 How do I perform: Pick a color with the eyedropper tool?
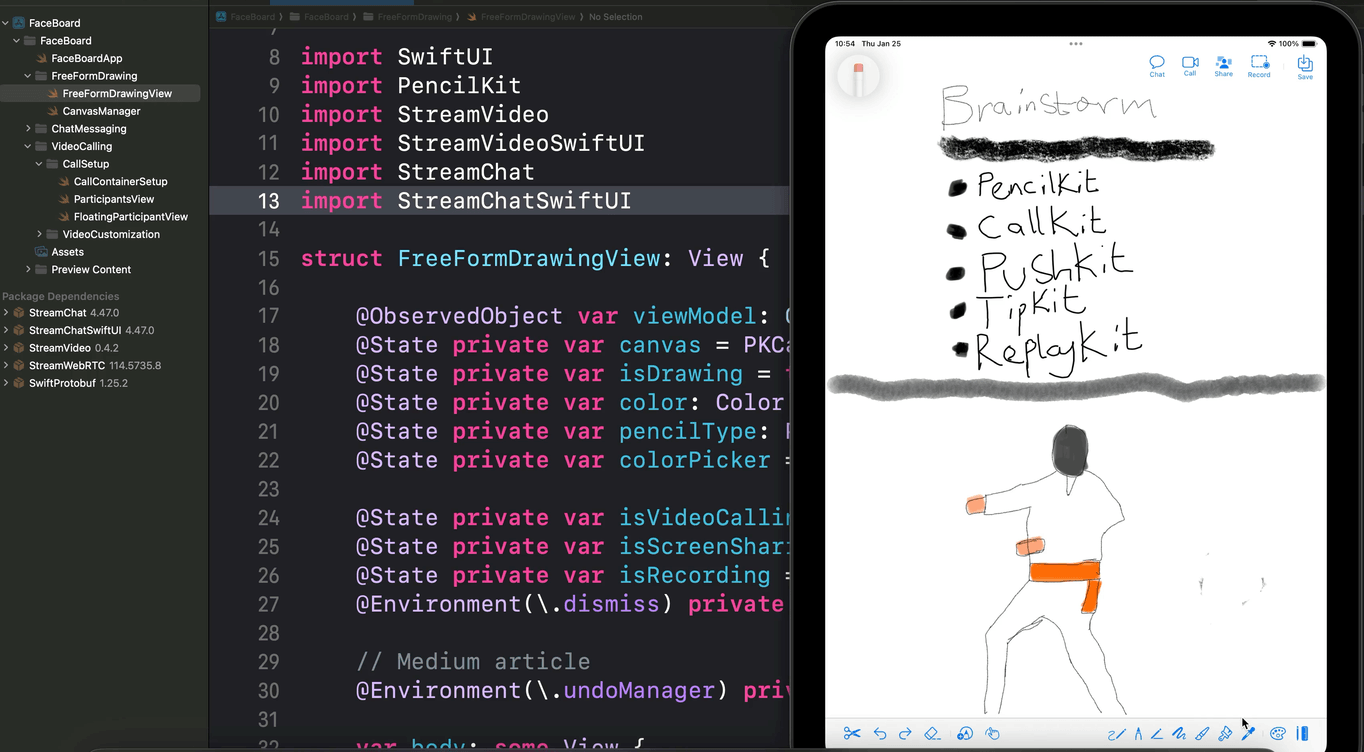click(x=1249, y=733)
